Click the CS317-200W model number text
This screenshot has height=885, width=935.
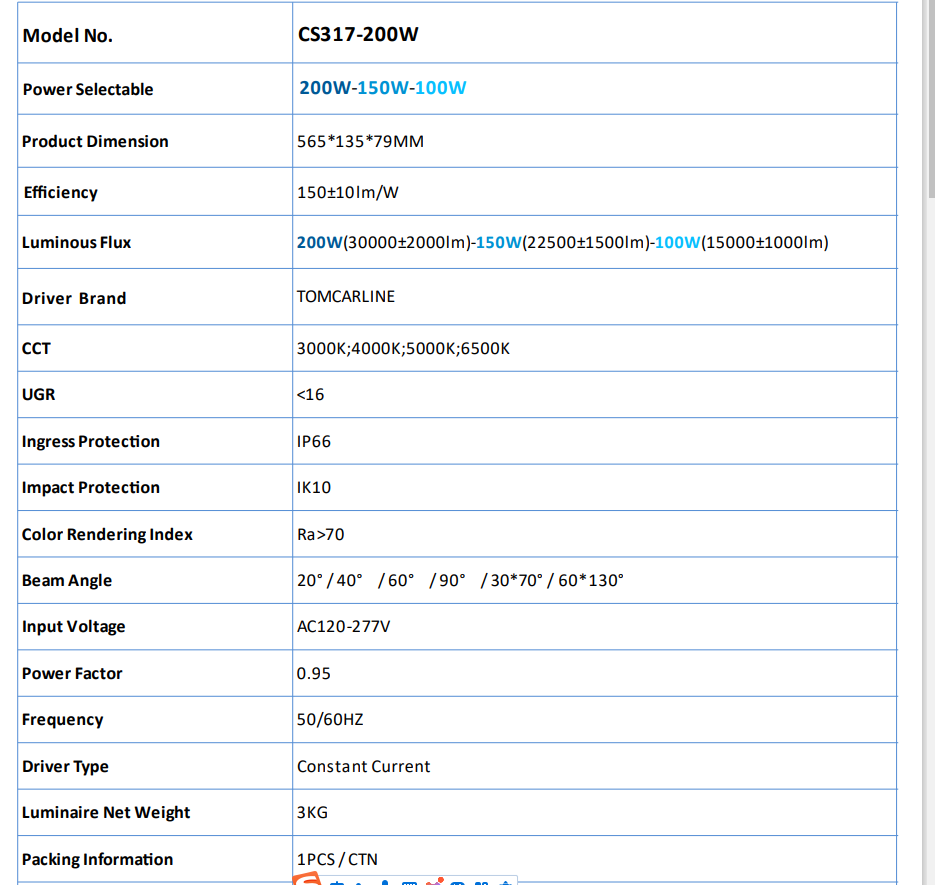pyautogui.click(x=357, y=35)
